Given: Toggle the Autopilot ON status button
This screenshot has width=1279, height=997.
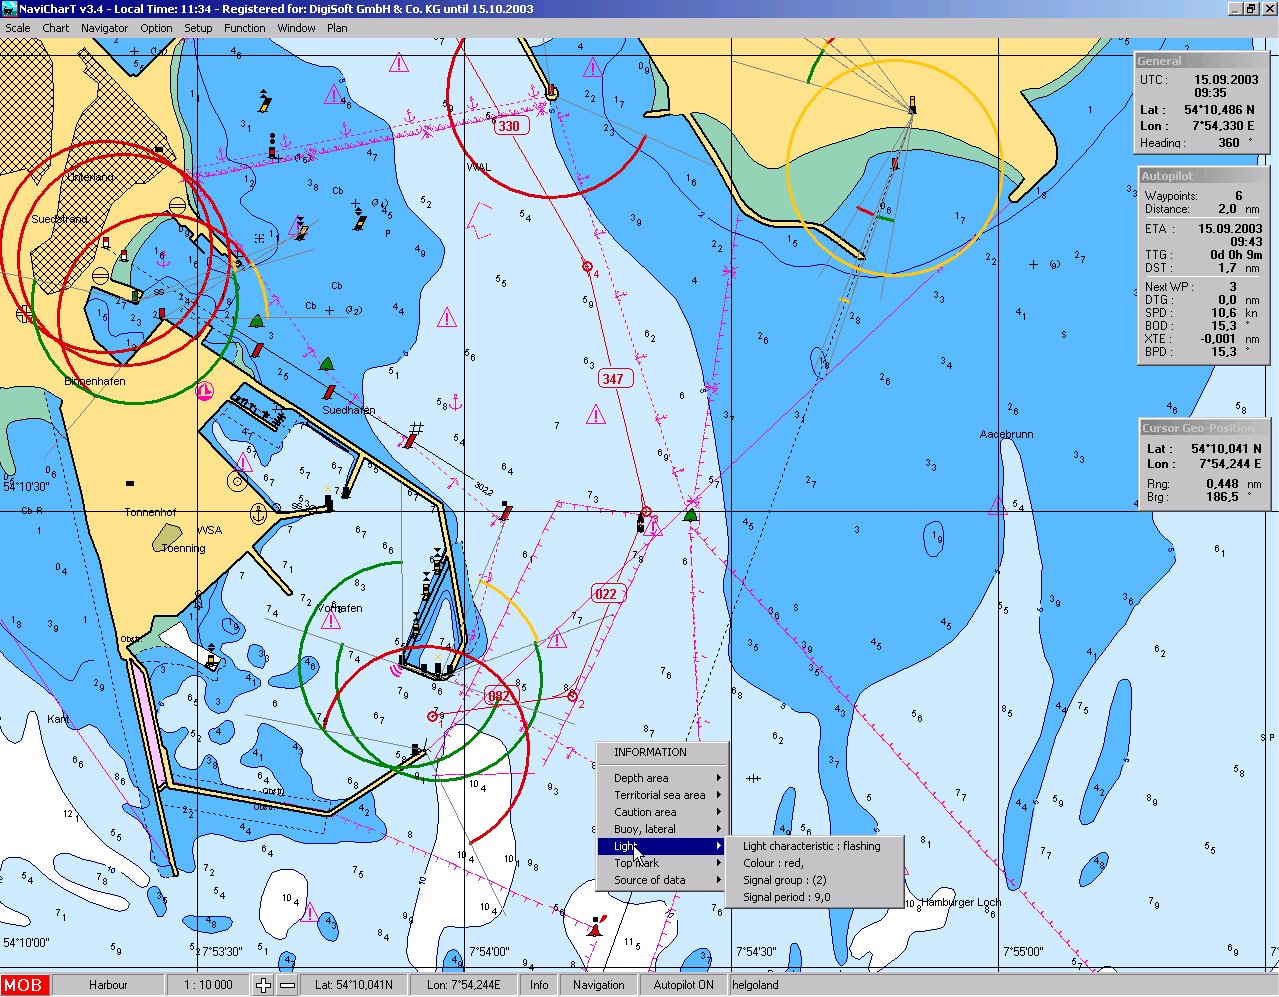Looking at the screenshot, I should click(684, 985).
